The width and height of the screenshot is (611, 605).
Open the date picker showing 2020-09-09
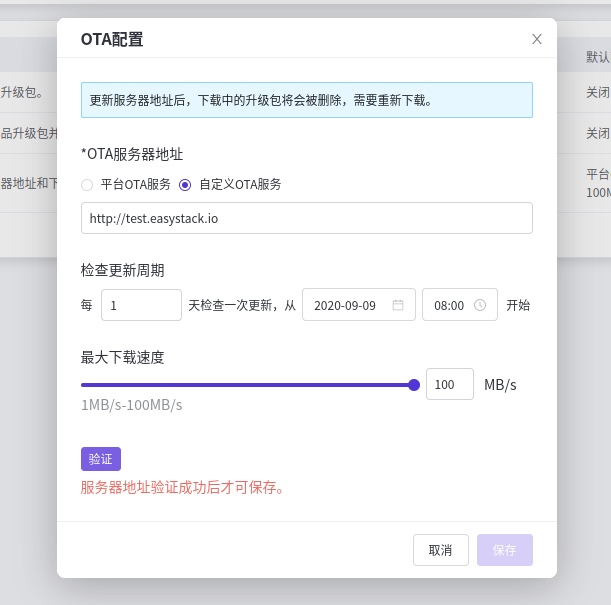(x=350, y=305)
